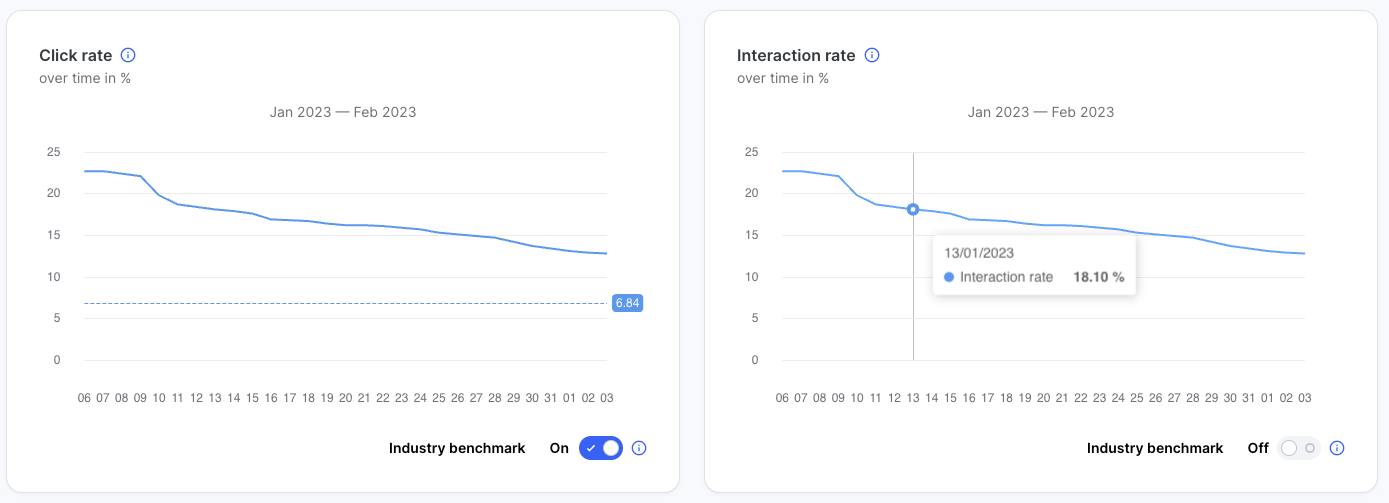Click Jan 2023 — Feb 2023 label on Click rate chart

coord(343,112)
